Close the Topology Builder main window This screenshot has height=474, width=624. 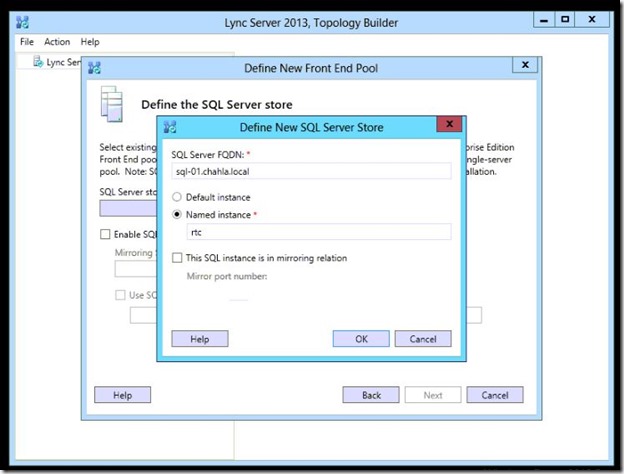pos(592,20)
